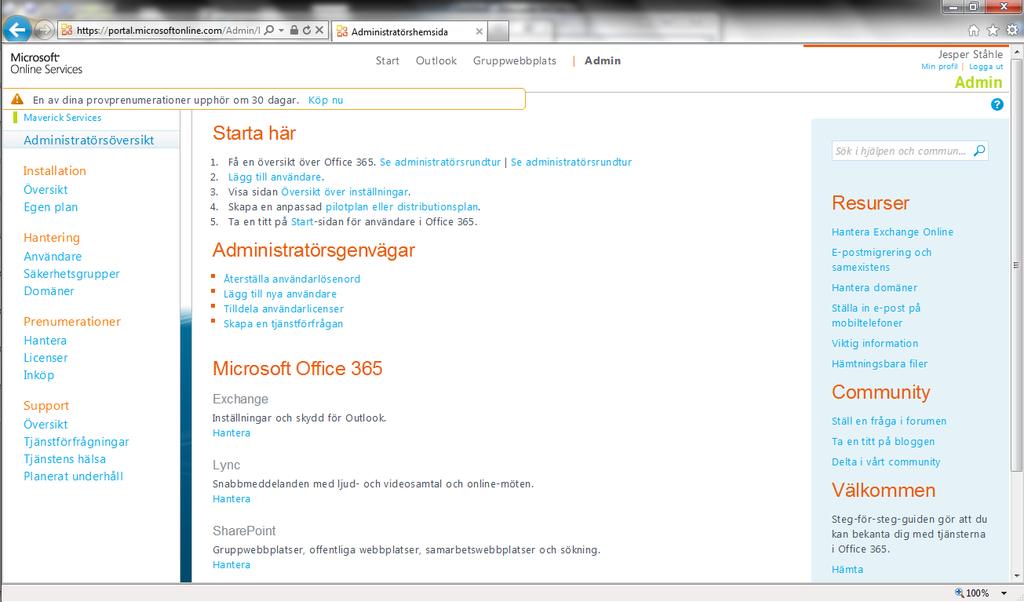Open the browser Tools gear icon

[x=1012, y=30]
